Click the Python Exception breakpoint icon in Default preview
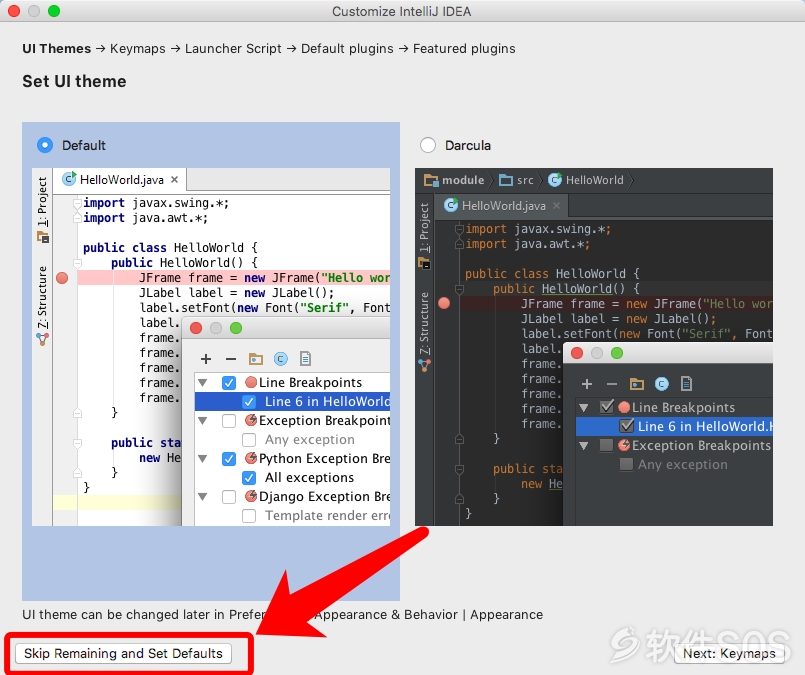 251,458
